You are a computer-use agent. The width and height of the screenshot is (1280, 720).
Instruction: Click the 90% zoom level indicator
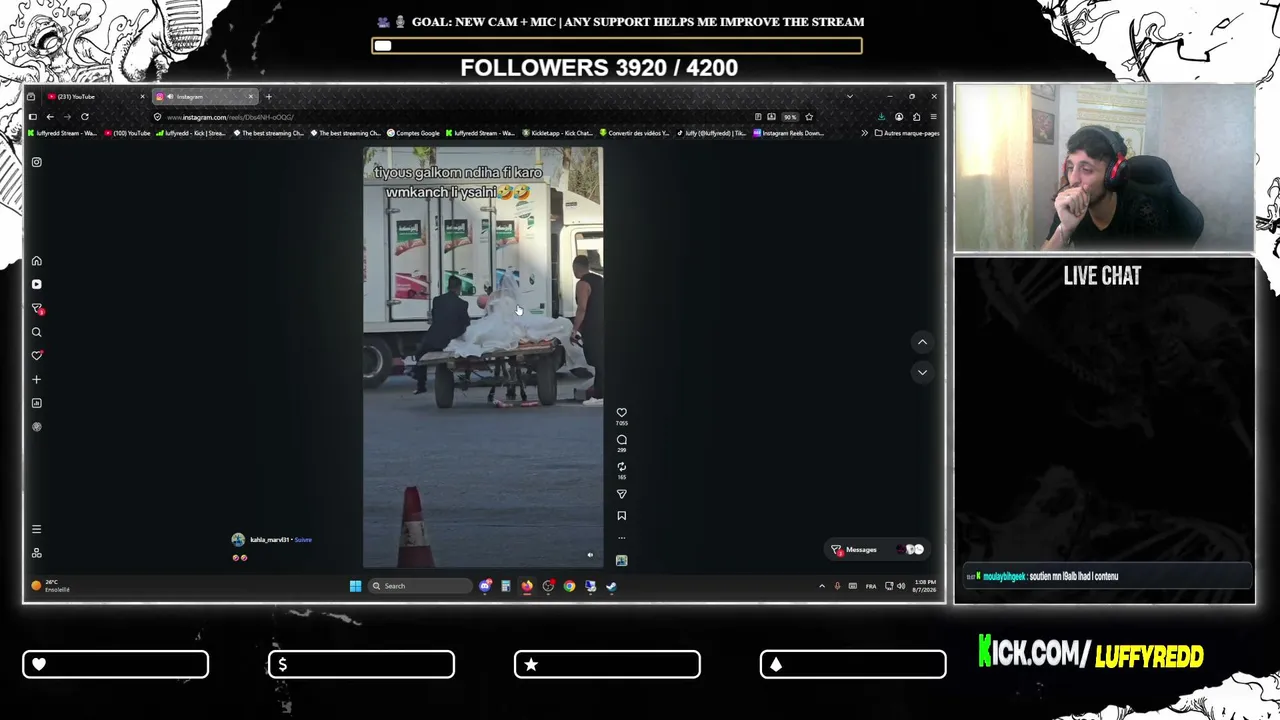790,117
